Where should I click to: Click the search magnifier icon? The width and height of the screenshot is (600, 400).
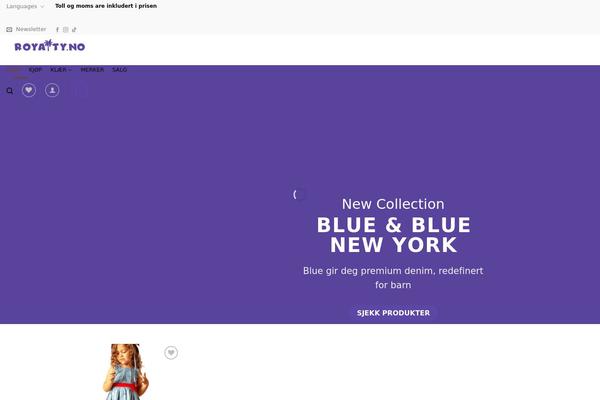pos(10,91)
